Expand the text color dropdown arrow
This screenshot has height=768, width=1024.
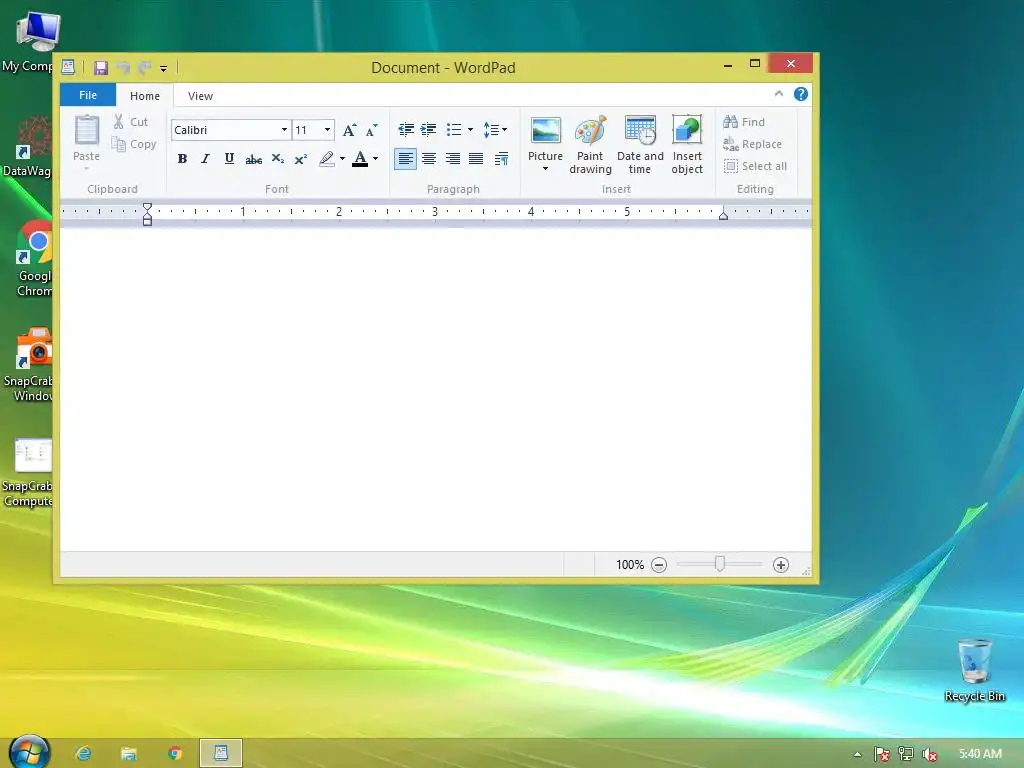376,159
